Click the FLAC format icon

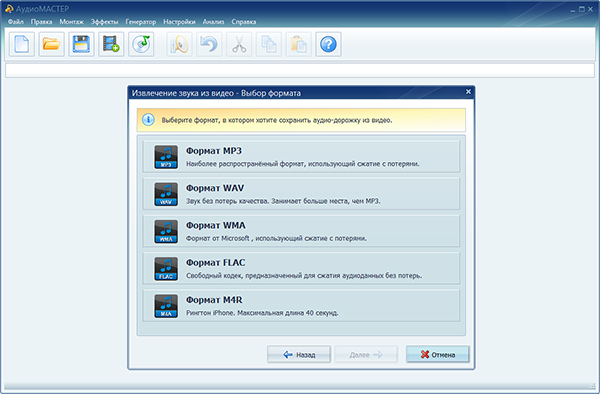(166, 269)
